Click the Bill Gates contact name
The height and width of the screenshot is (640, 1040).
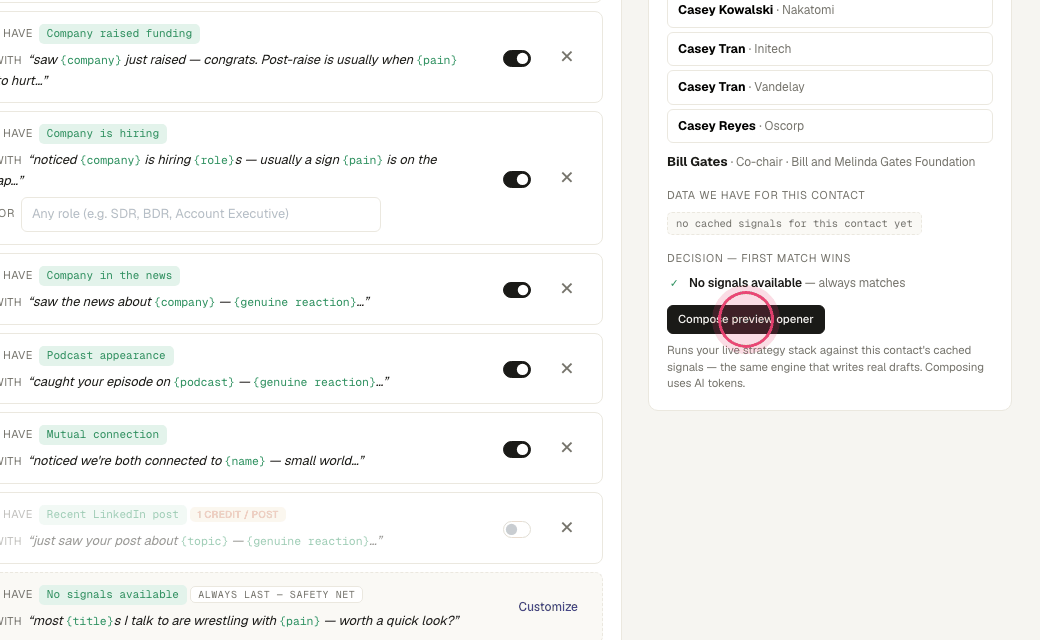point(697,162)
